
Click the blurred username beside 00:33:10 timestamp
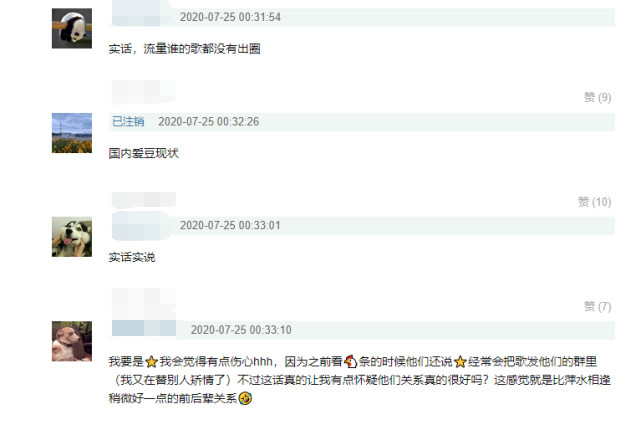coord(144,328)
